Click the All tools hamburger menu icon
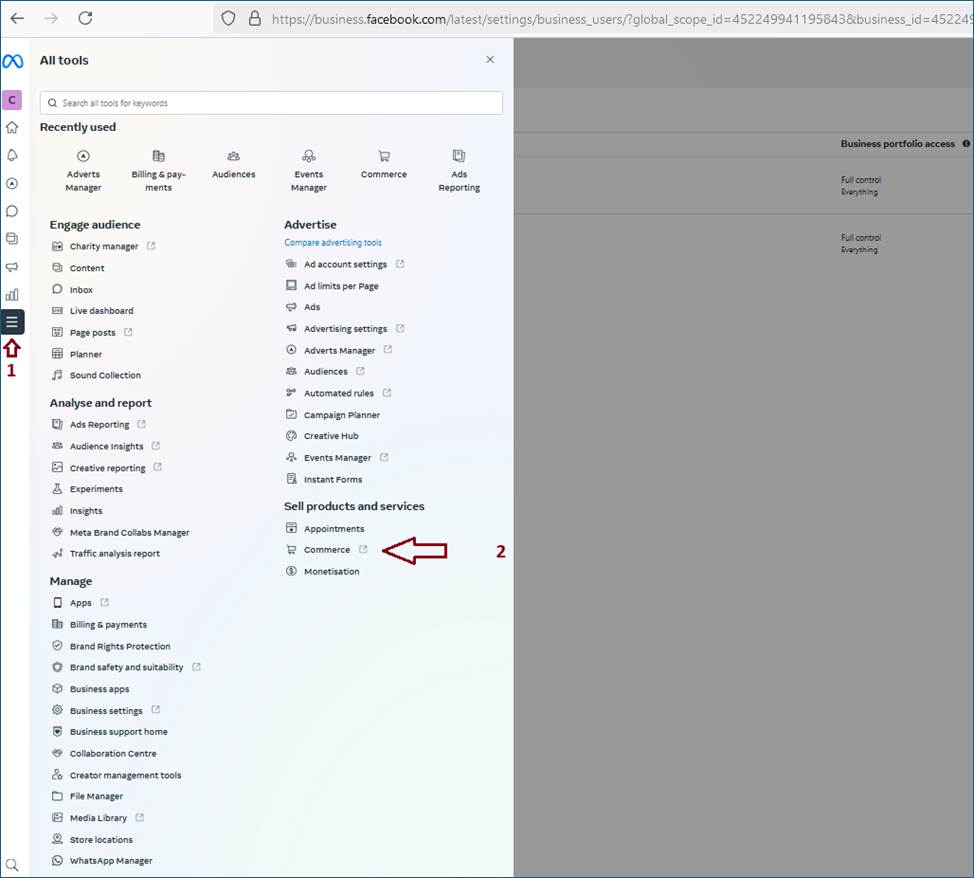Screen dimensions: 974x878 (x=12, y=322)
